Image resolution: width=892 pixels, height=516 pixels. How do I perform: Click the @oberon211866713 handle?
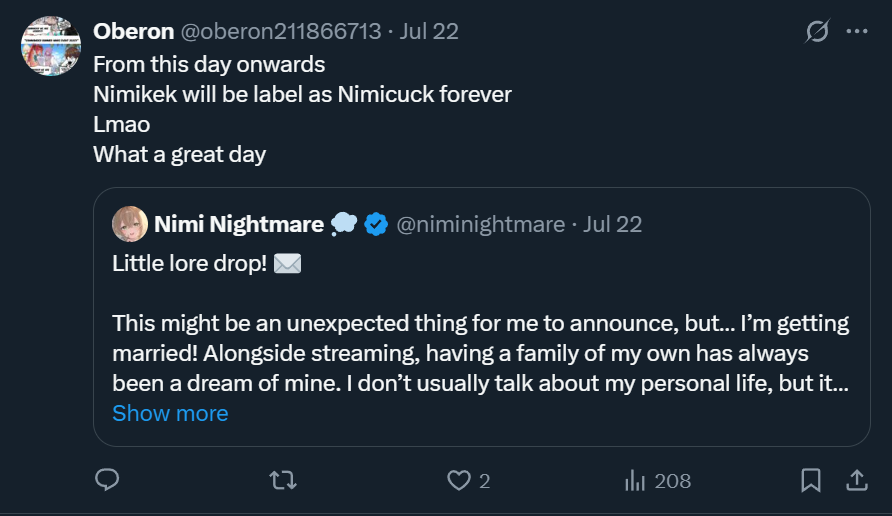(x=281, y=31)
